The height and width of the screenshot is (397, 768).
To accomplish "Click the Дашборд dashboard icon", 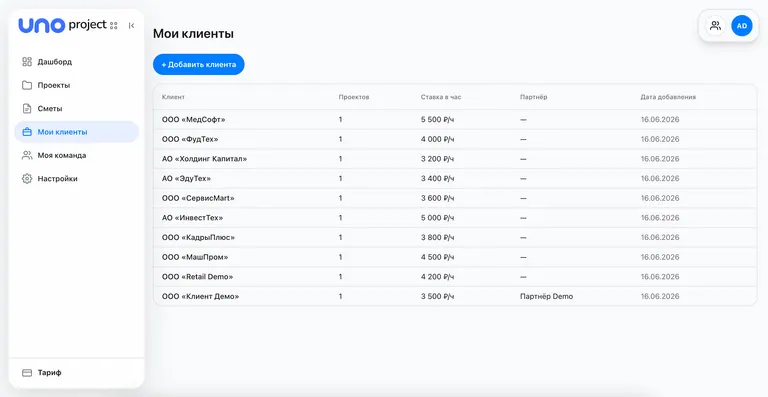I will 27,62.
